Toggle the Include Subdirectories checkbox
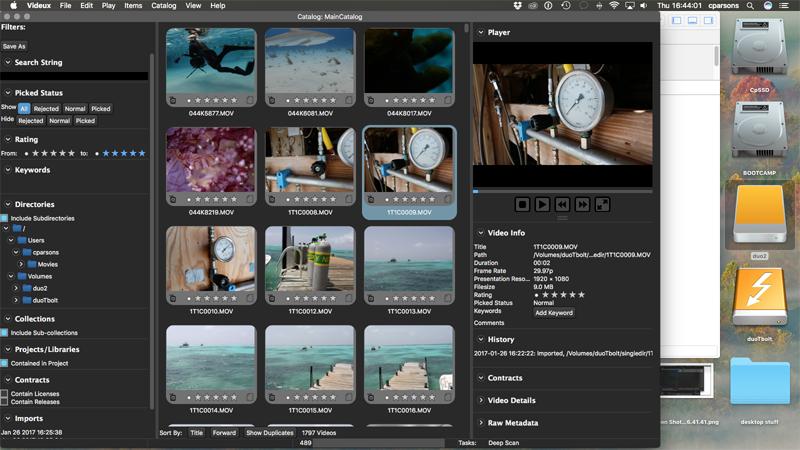Viewport: 800px width, 450px height. (x=4, y=218)
